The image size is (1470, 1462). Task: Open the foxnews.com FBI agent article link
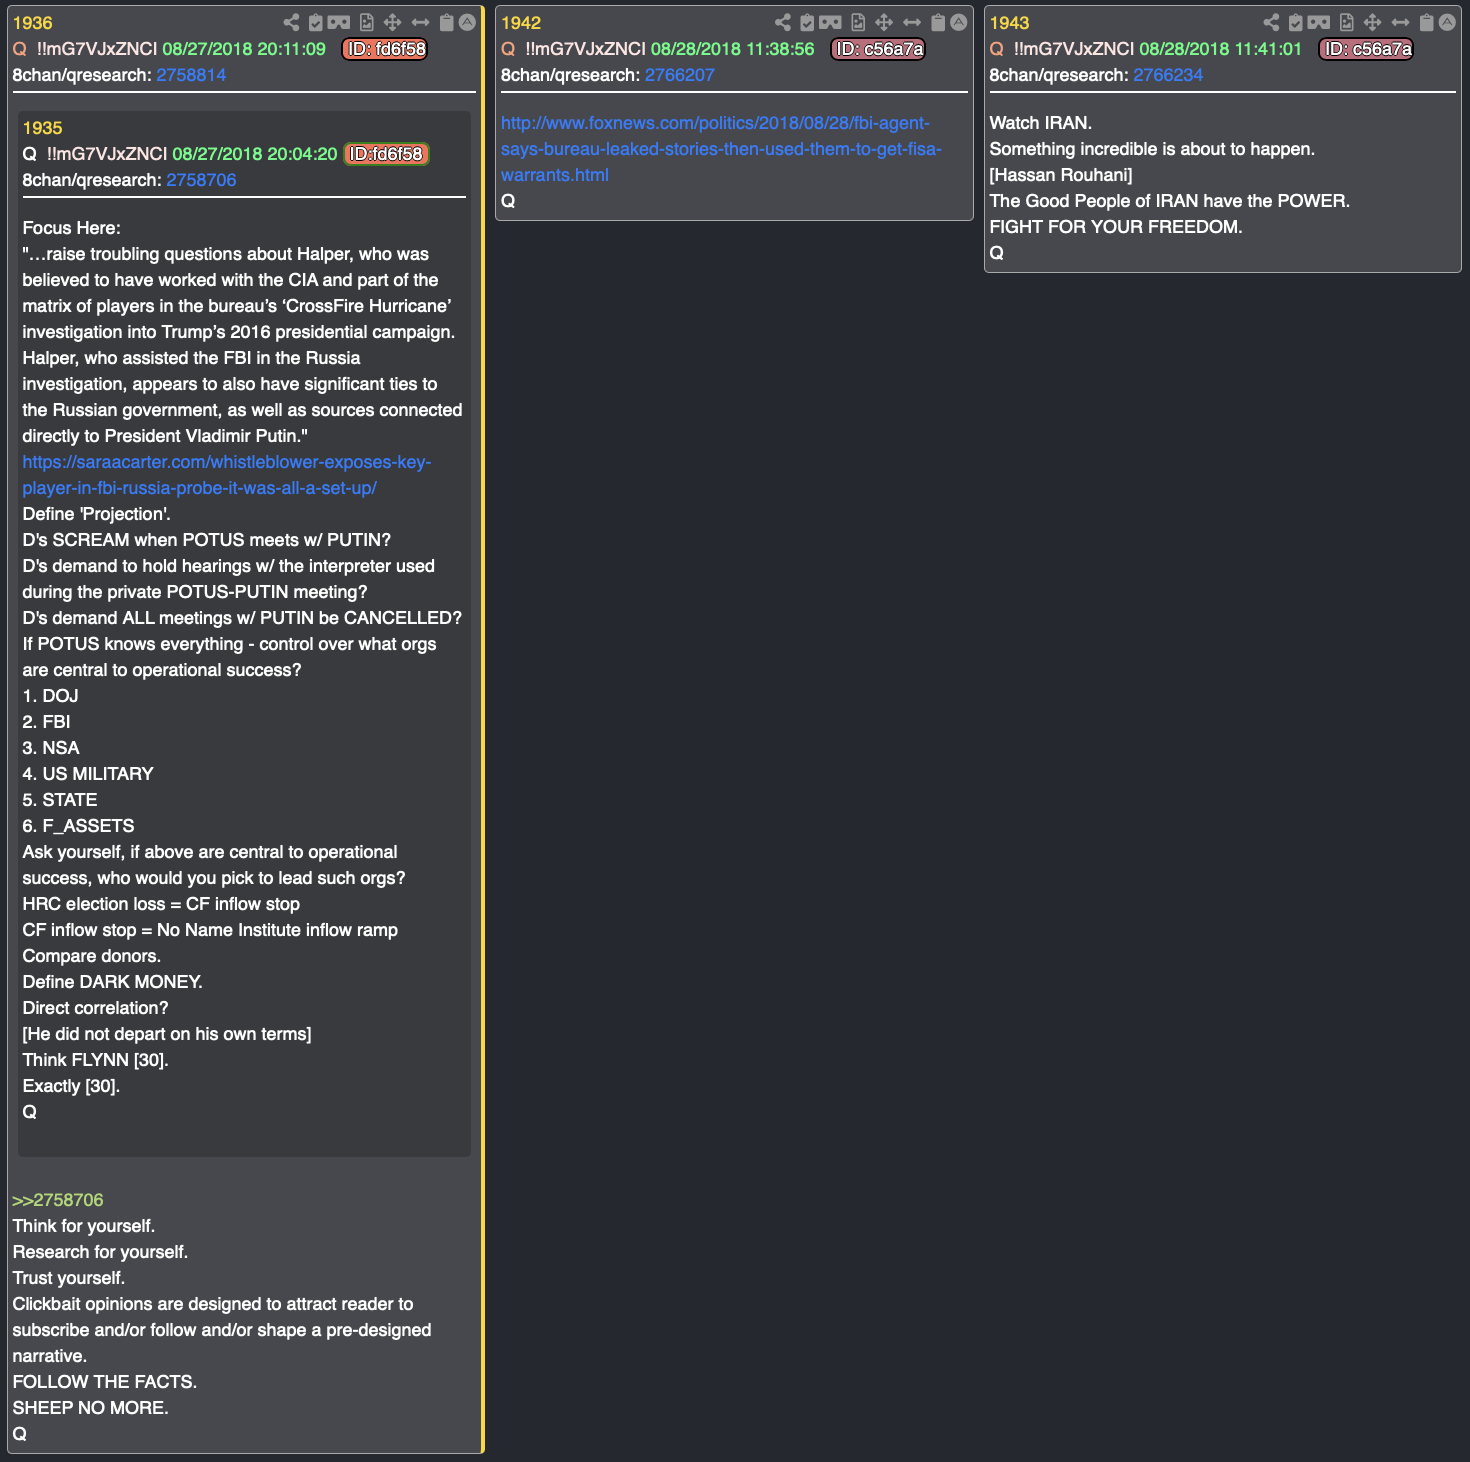(721, 149)
